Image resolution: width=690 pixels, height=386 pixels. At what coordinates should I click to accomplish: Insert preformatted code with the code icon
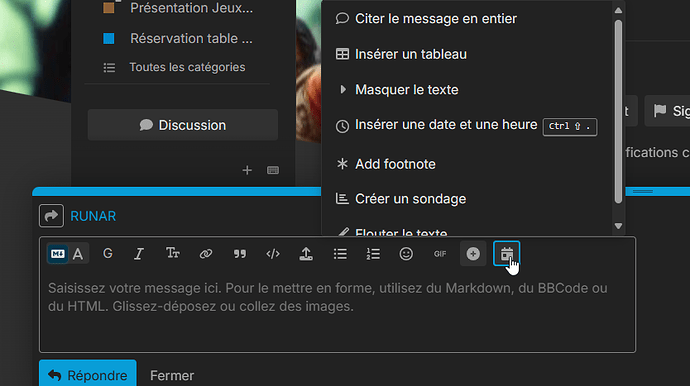pyautogui.click(x=273, y=254)
